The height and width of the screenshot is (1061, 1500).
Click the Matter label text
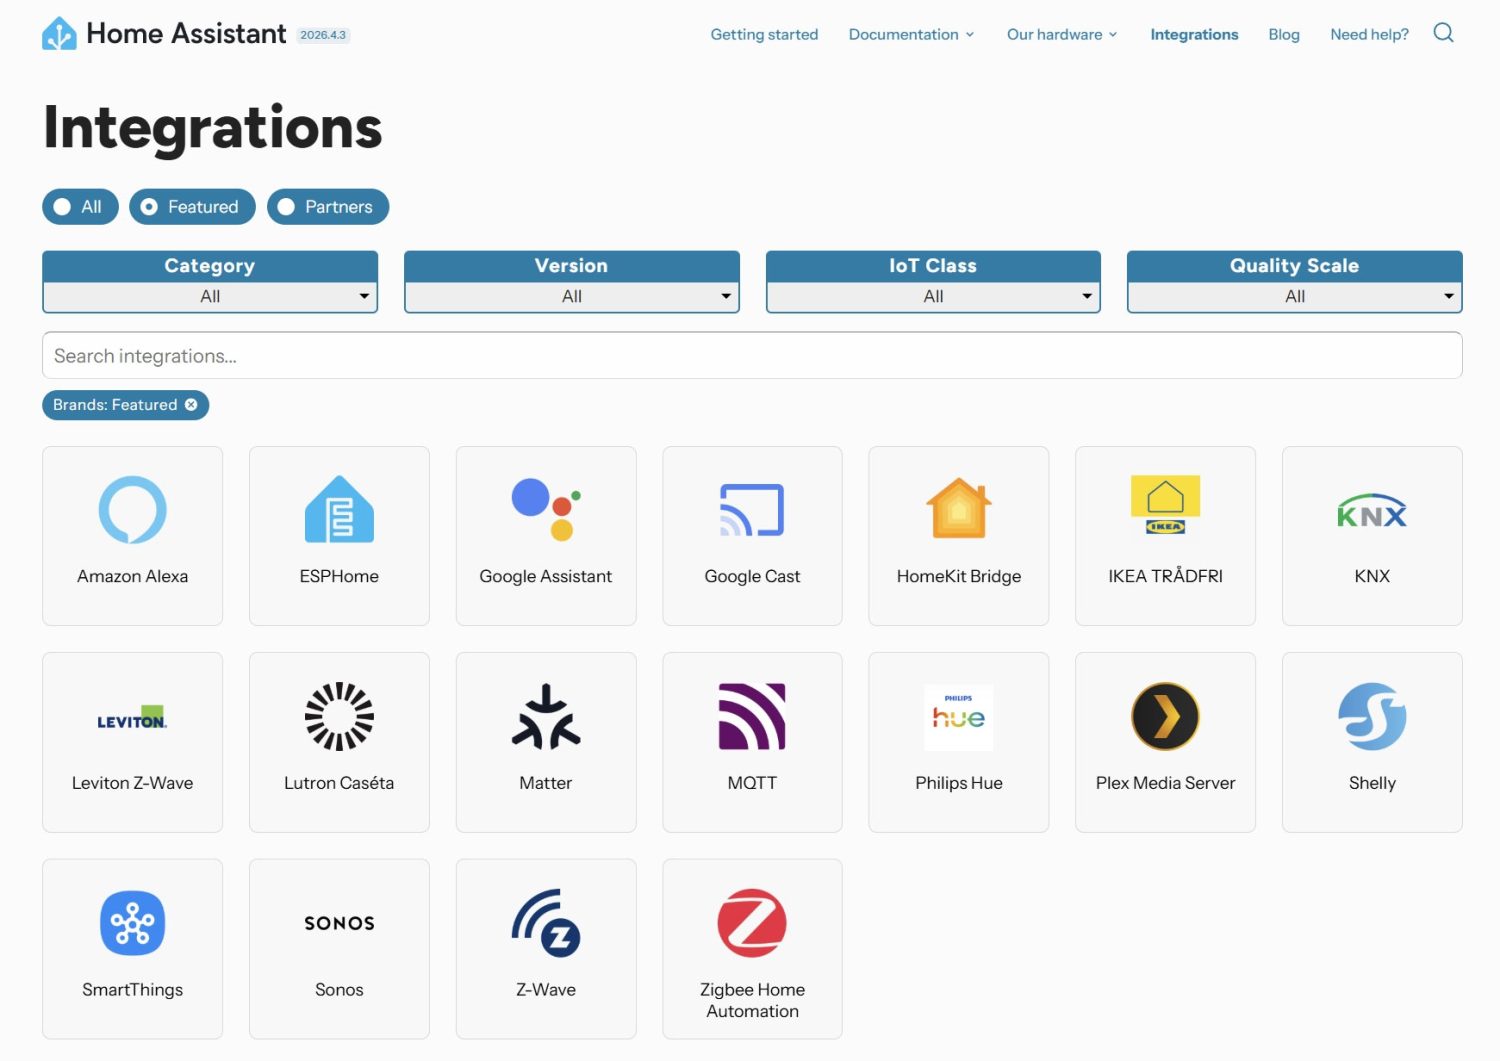tap(546, 783)
